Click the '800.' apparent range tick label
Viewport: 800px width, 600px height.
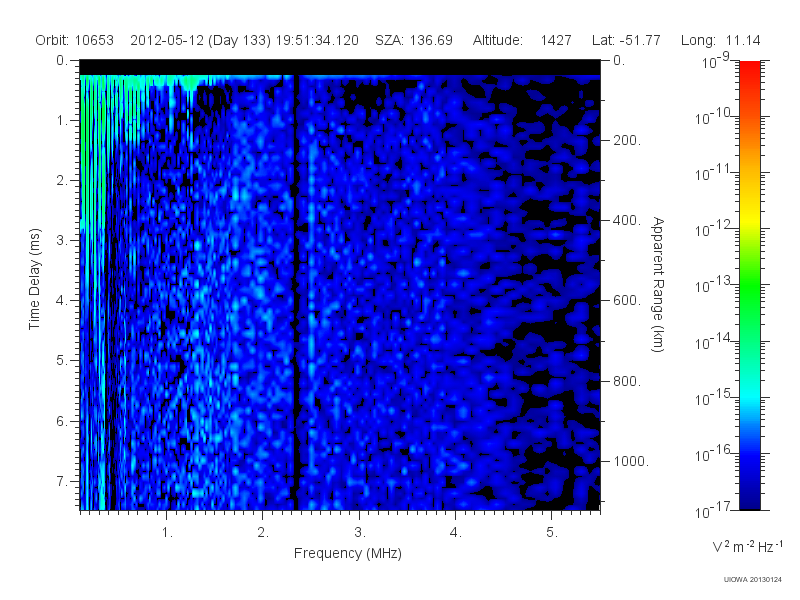tap(627, 381)
